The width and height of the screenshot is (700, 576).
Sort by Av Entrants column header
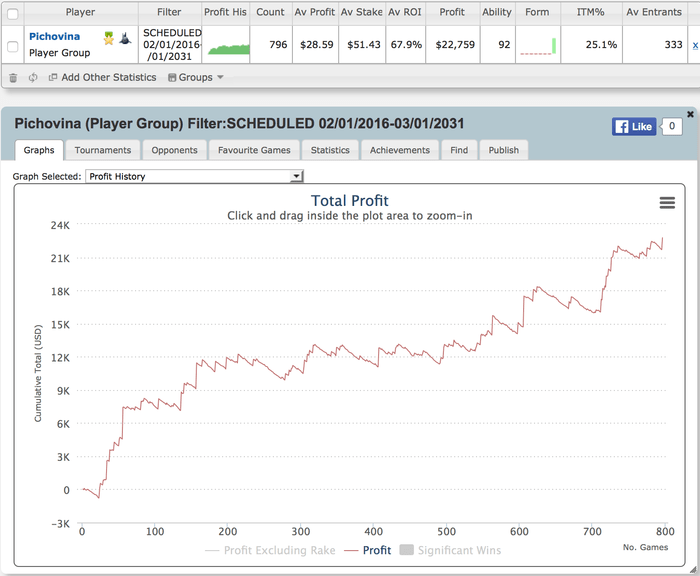(x=654, y=12)
